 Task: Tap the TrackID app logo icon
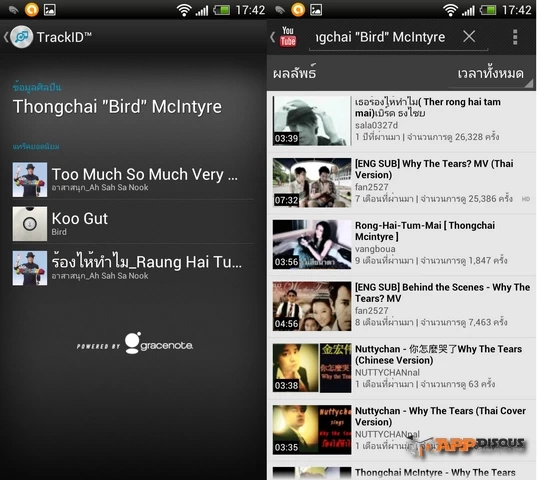(x=21, y=37)
